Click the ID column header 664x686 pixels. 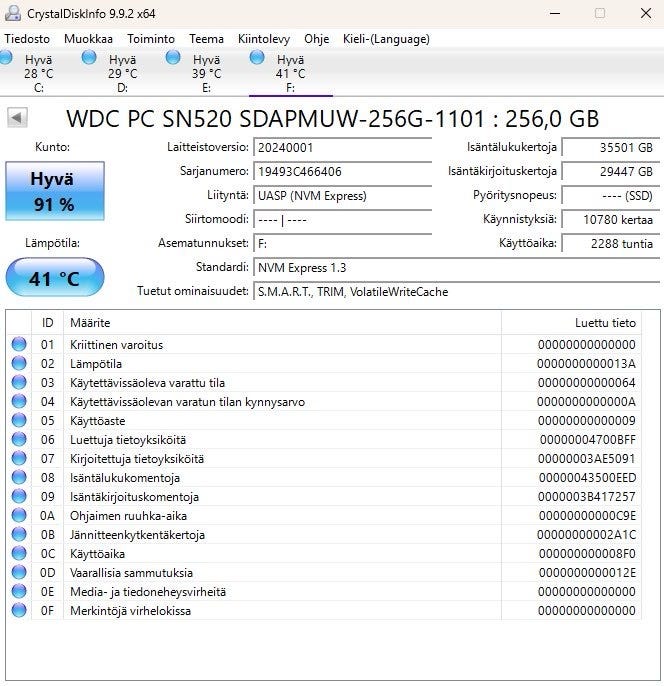48,323
